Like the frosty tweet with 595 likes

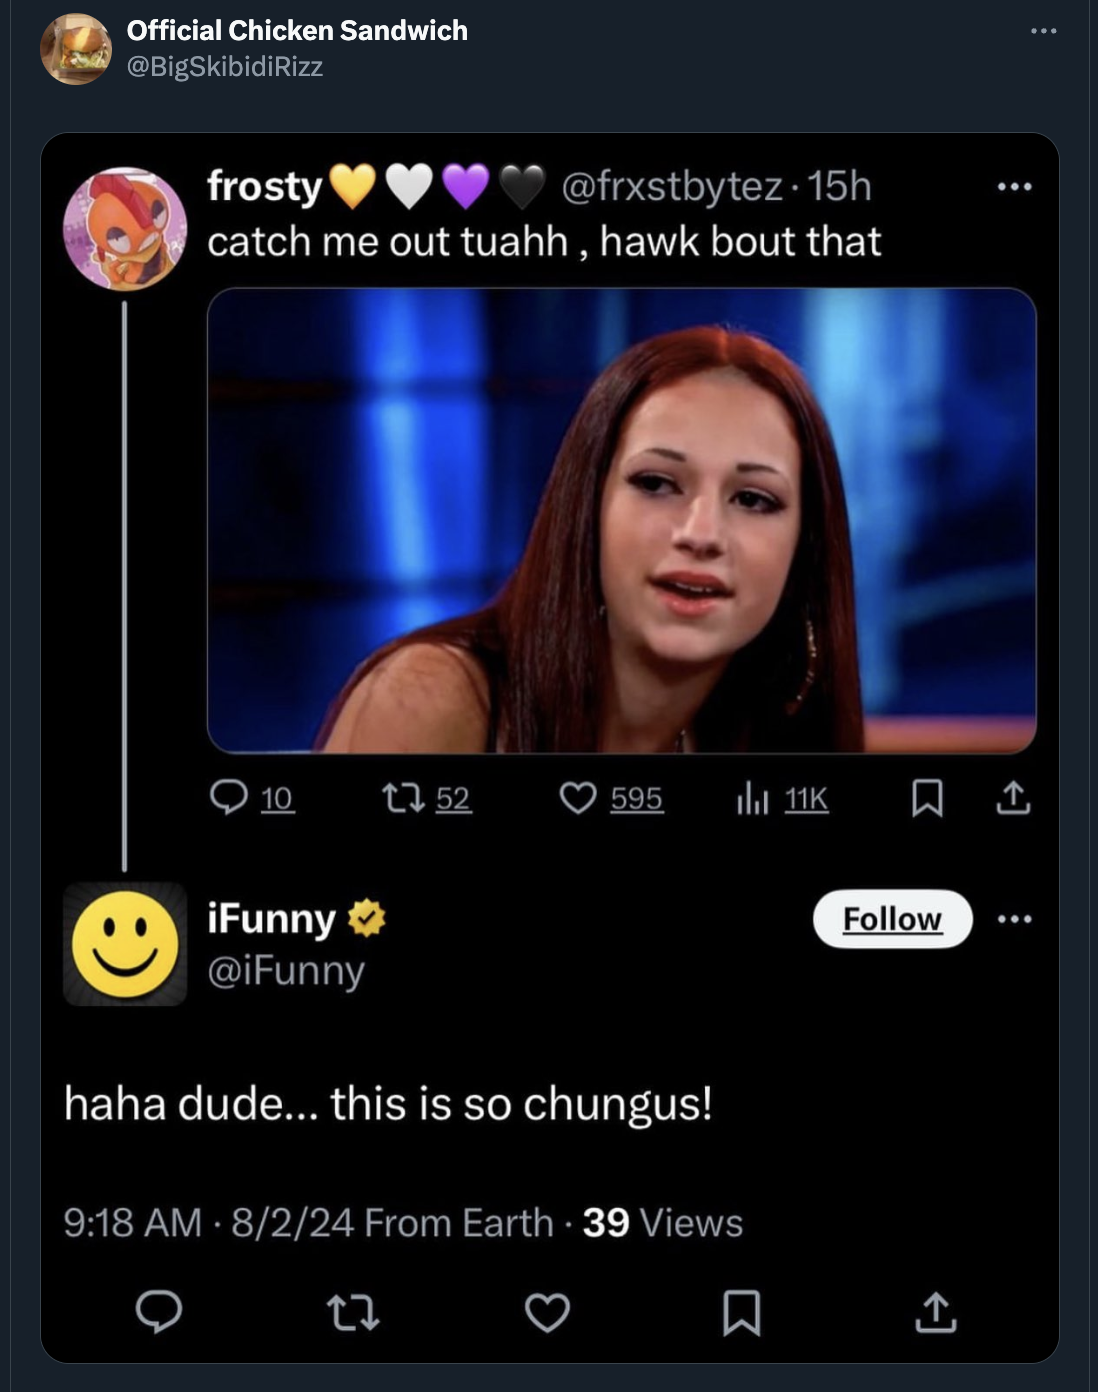[578, 798]
